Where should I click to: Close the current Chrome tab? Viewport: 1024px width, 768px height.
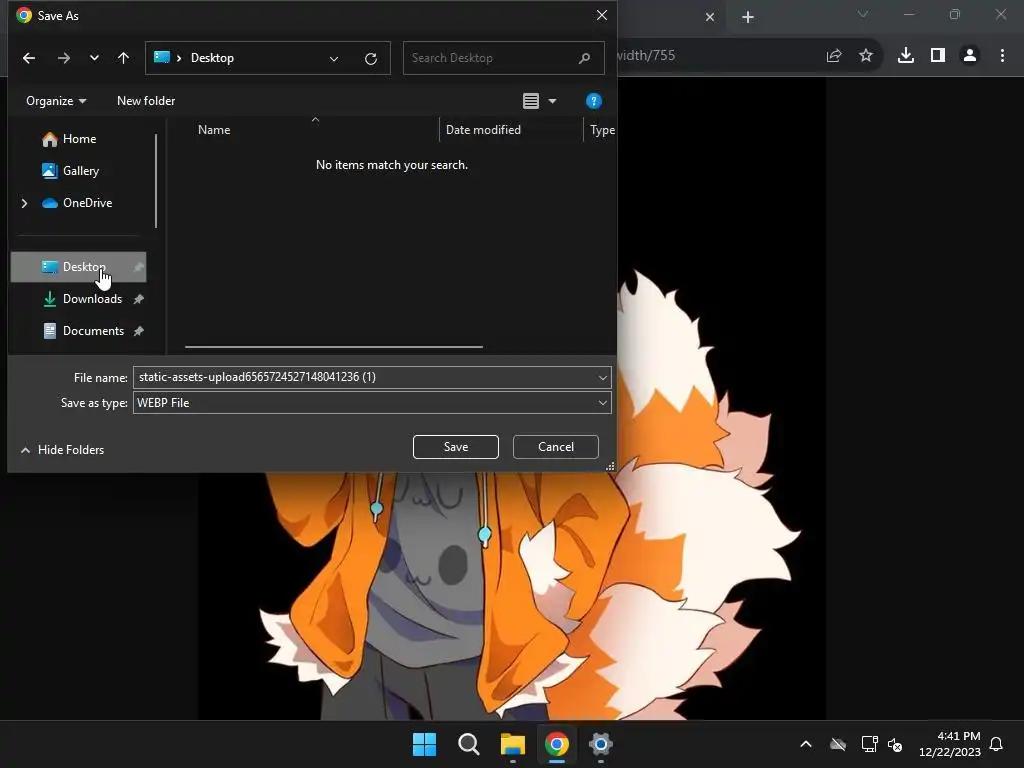point(710,17)
